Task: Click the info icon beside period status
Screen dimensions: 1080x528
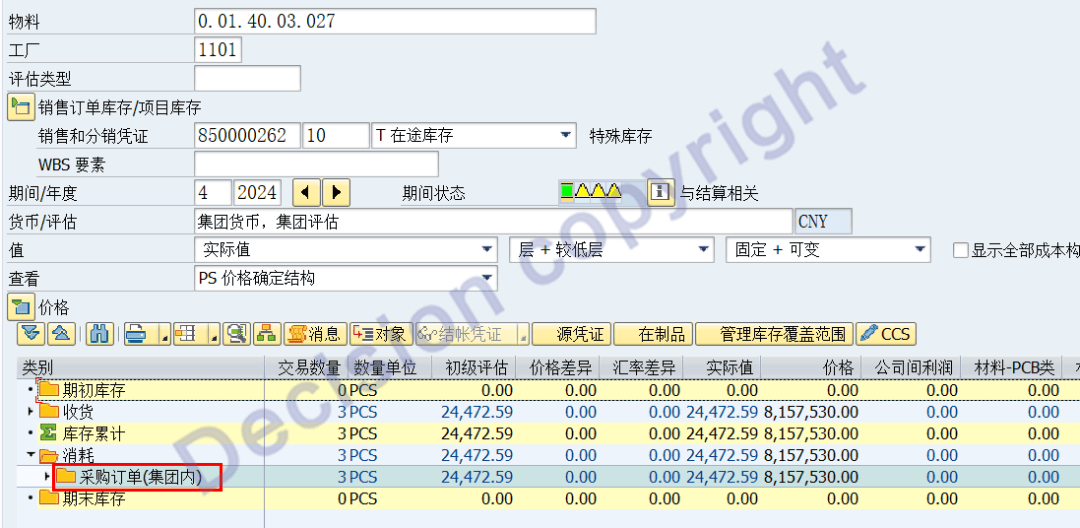Action: coord(660,193)
